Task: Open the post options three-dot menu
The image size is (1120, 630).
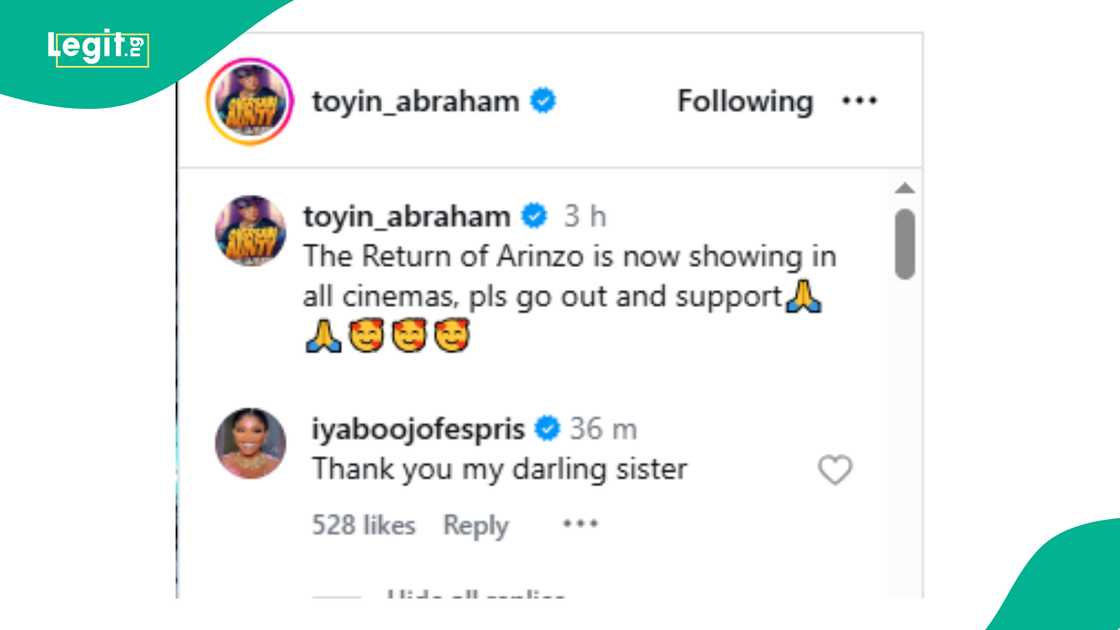Action: (861, 100)
